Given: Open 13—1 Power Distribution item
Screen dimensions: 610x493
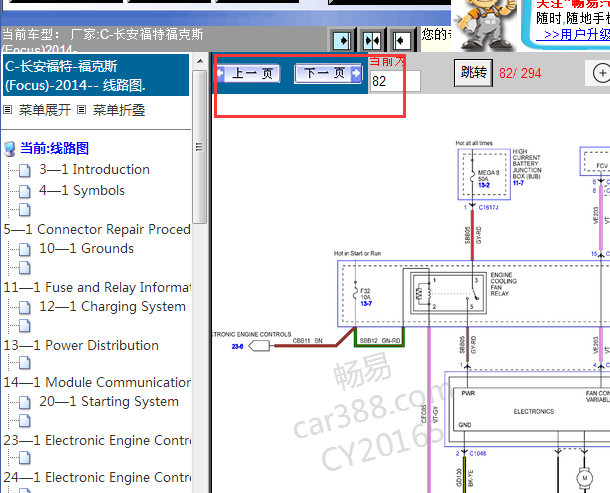Looking at the screenshot, I should pyautogui.click(x=81, y=345).
